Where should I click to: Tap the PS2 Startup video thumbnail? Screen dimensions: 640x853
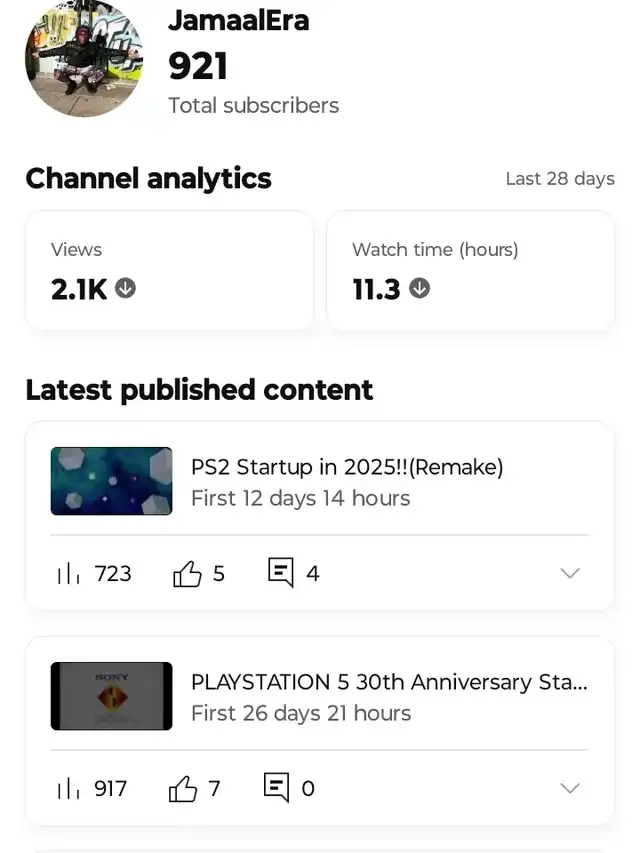click(111, 481)
